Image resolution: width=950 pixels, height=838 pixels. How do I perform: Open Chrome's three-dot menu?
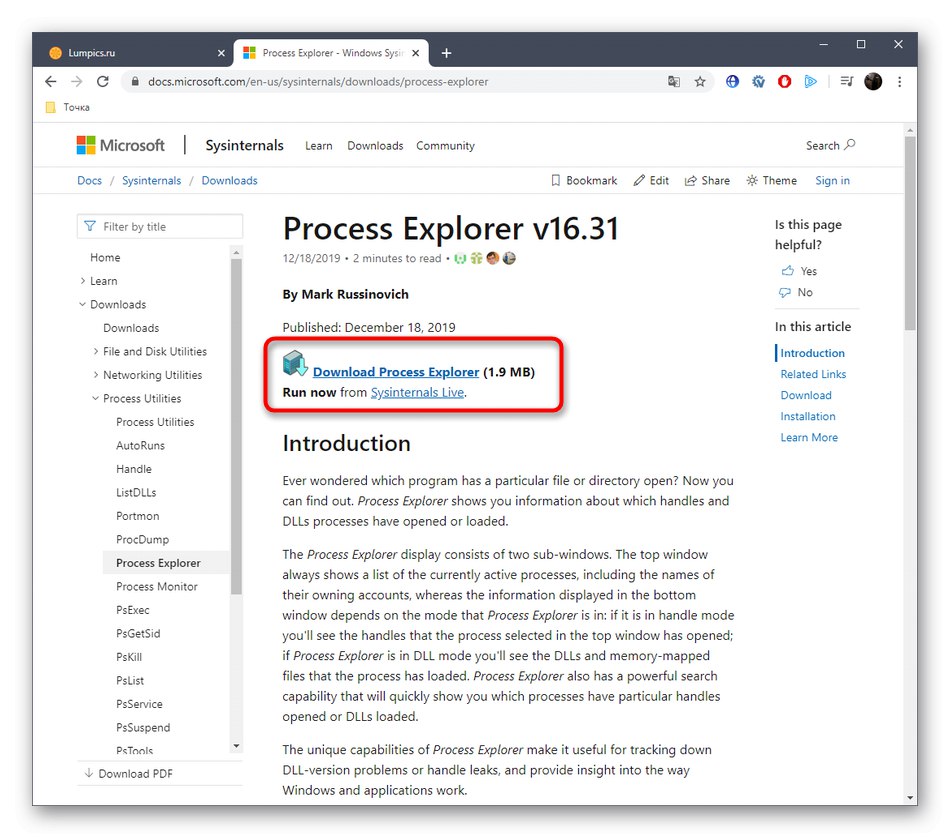pos(898,82)
